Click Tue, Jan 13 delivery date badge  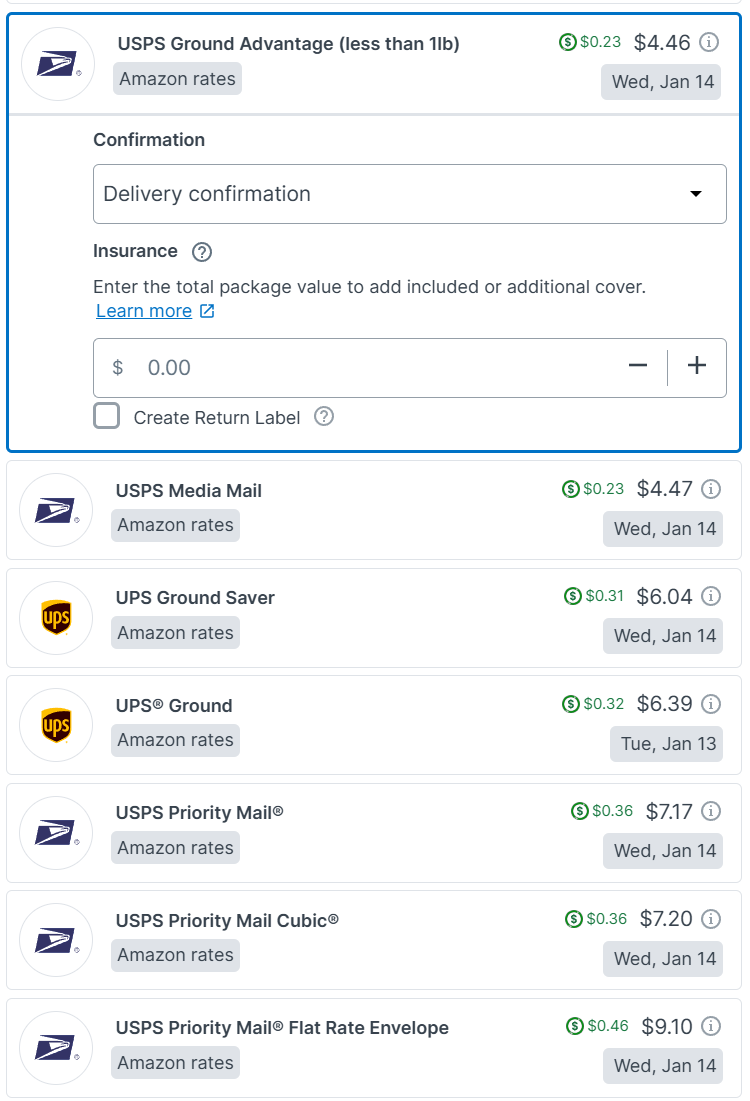tap(665, 743)
